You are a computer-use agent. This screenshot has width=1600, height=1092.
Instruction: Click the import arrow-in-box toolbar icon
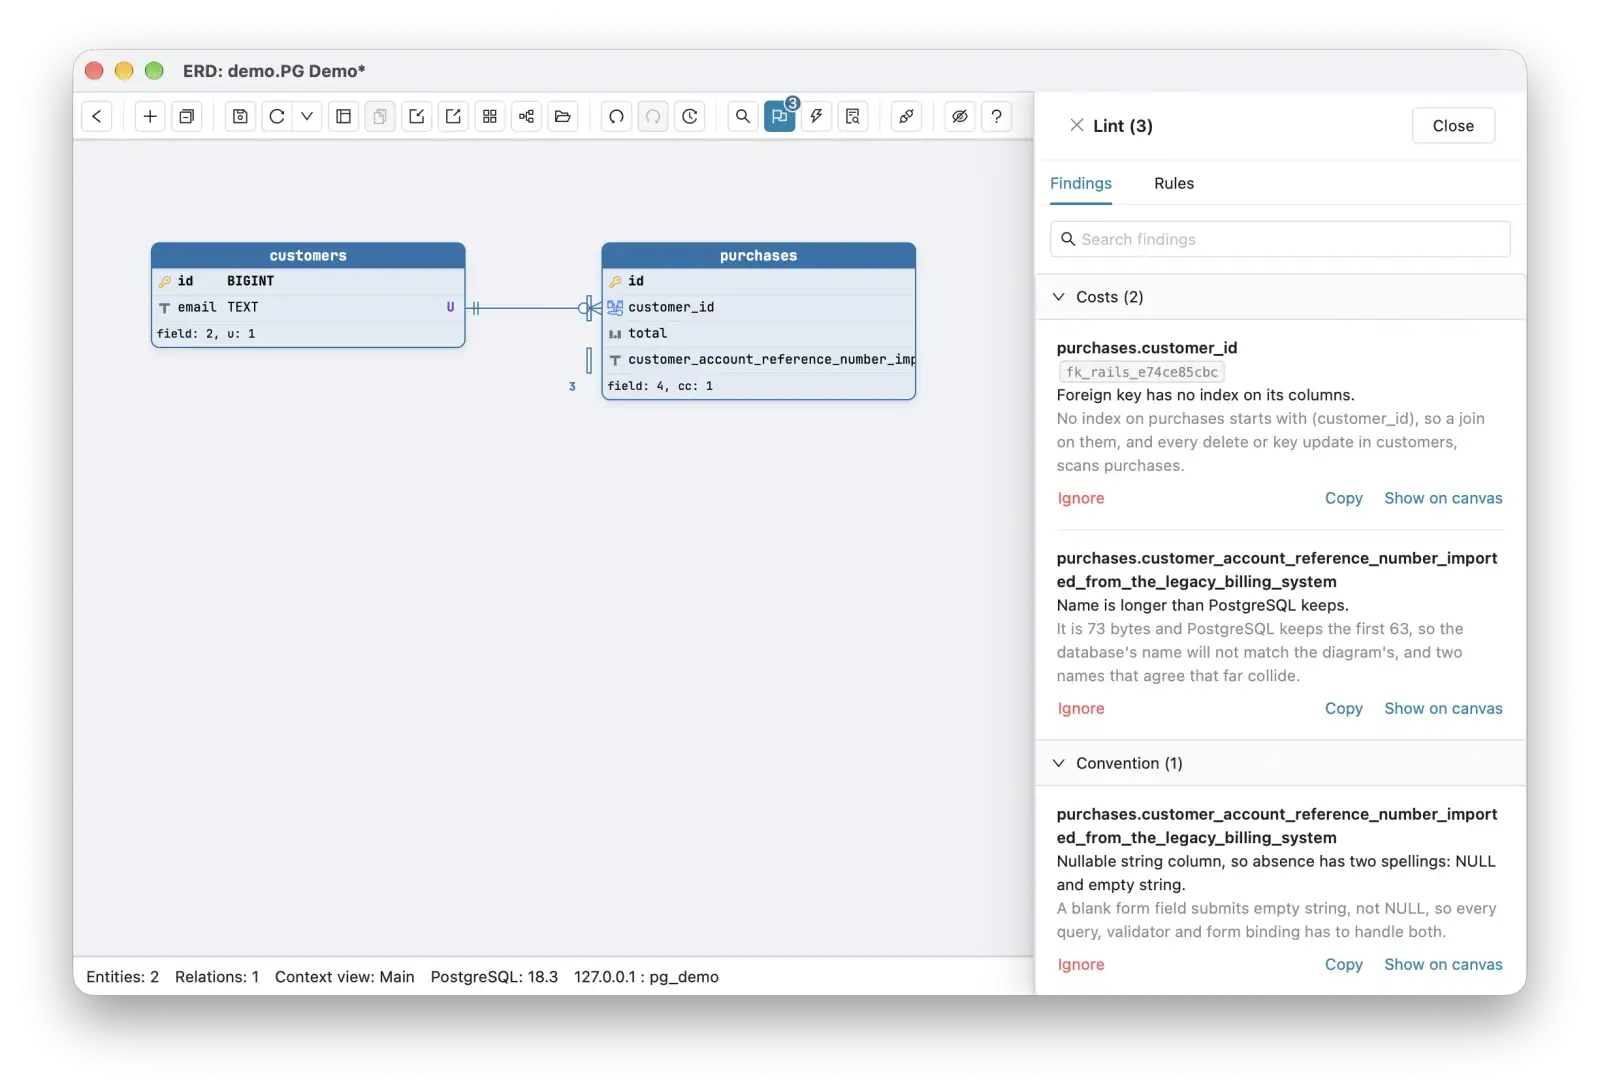(417, 117)
